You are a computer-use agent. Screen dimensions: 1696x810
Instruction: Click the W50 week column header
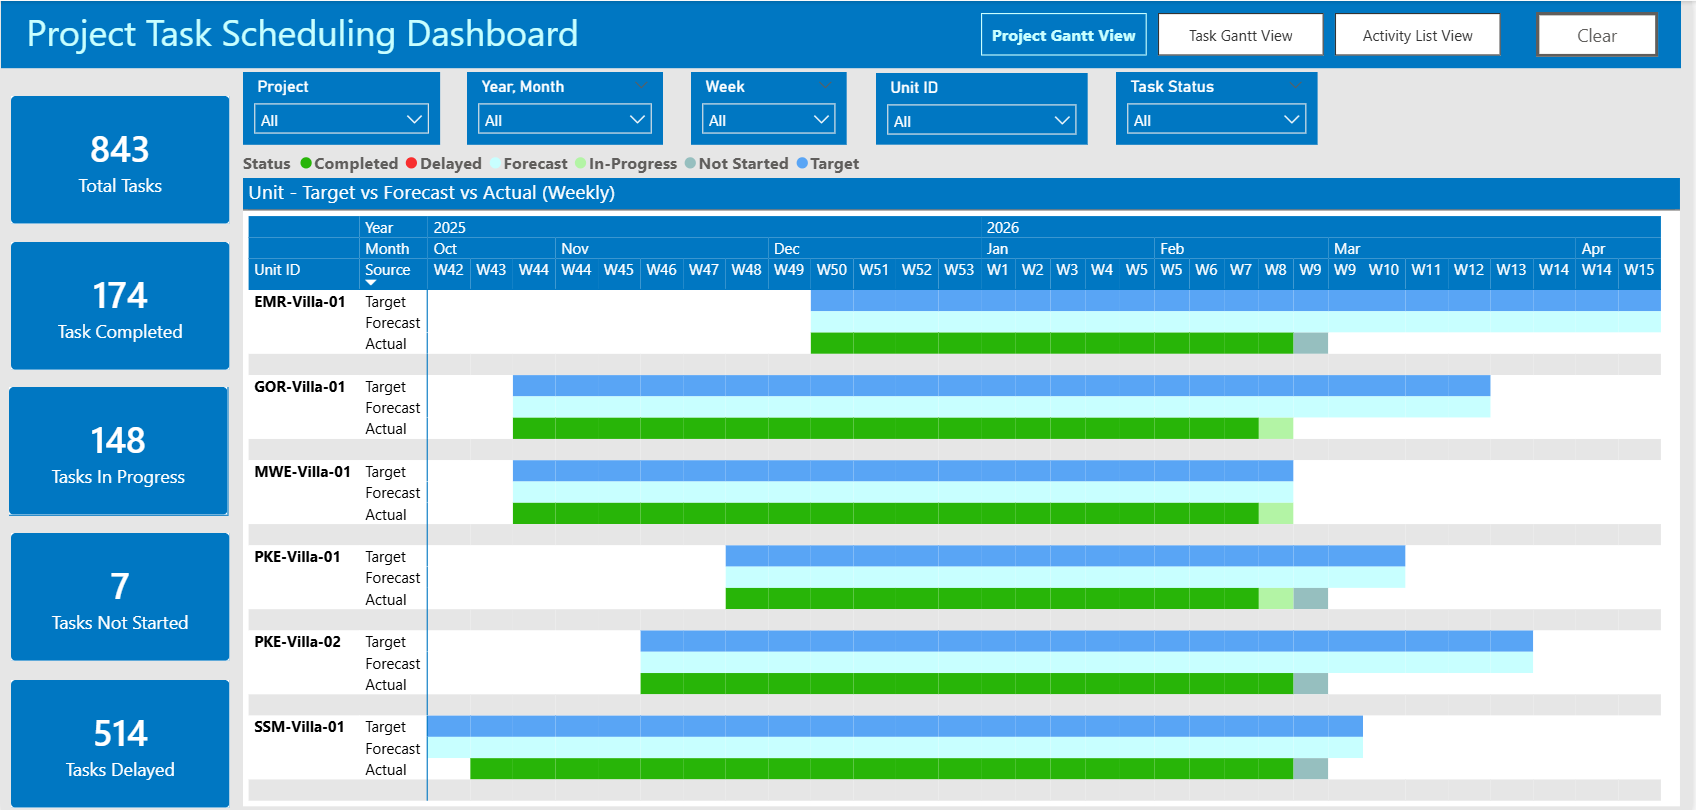(x=831, y=270)
